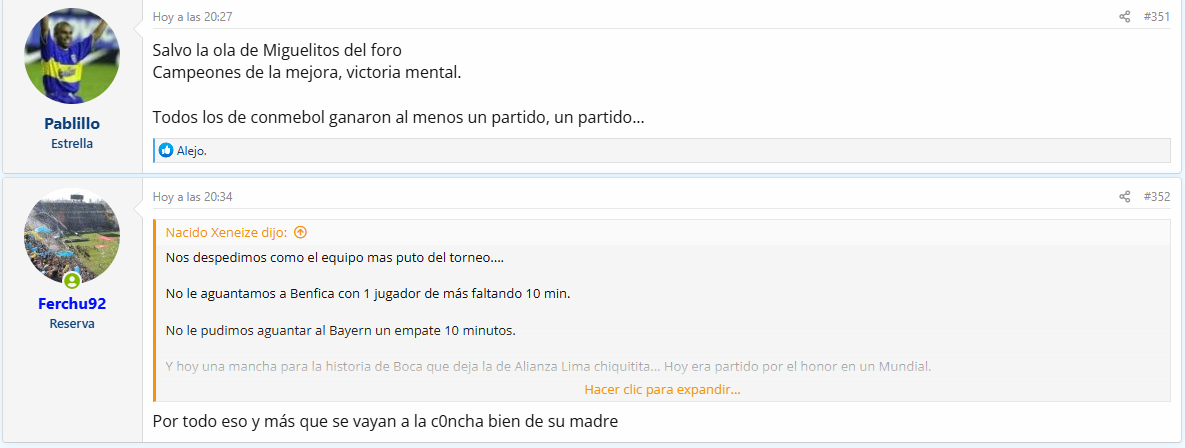
Task: Visit the Pablillo username profile link
Action: click(x=72, y=124)
